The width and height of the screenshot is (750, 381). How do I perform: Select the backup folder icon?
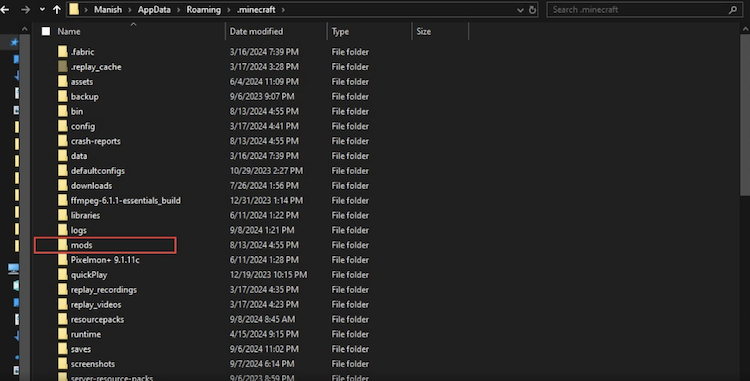pos(63,96)
